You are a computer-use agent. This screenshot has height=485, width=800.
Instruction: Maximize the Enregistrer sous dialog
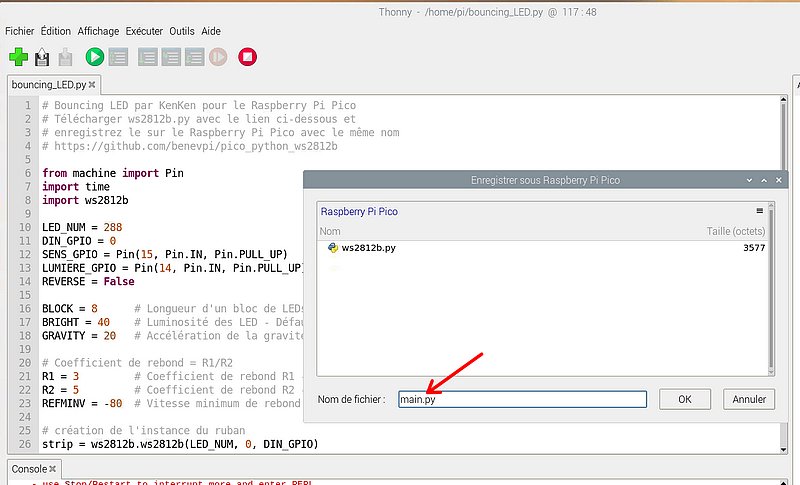pyautogui.click(x=764, y=180)
